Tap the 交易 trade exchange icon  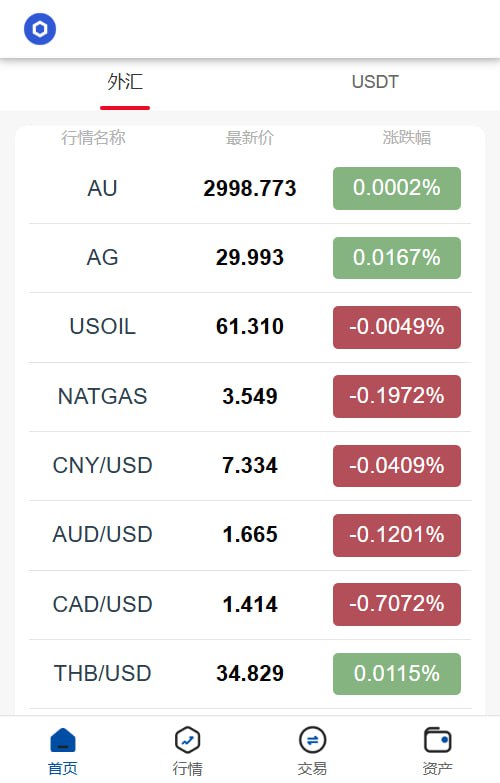coord(312,740)
